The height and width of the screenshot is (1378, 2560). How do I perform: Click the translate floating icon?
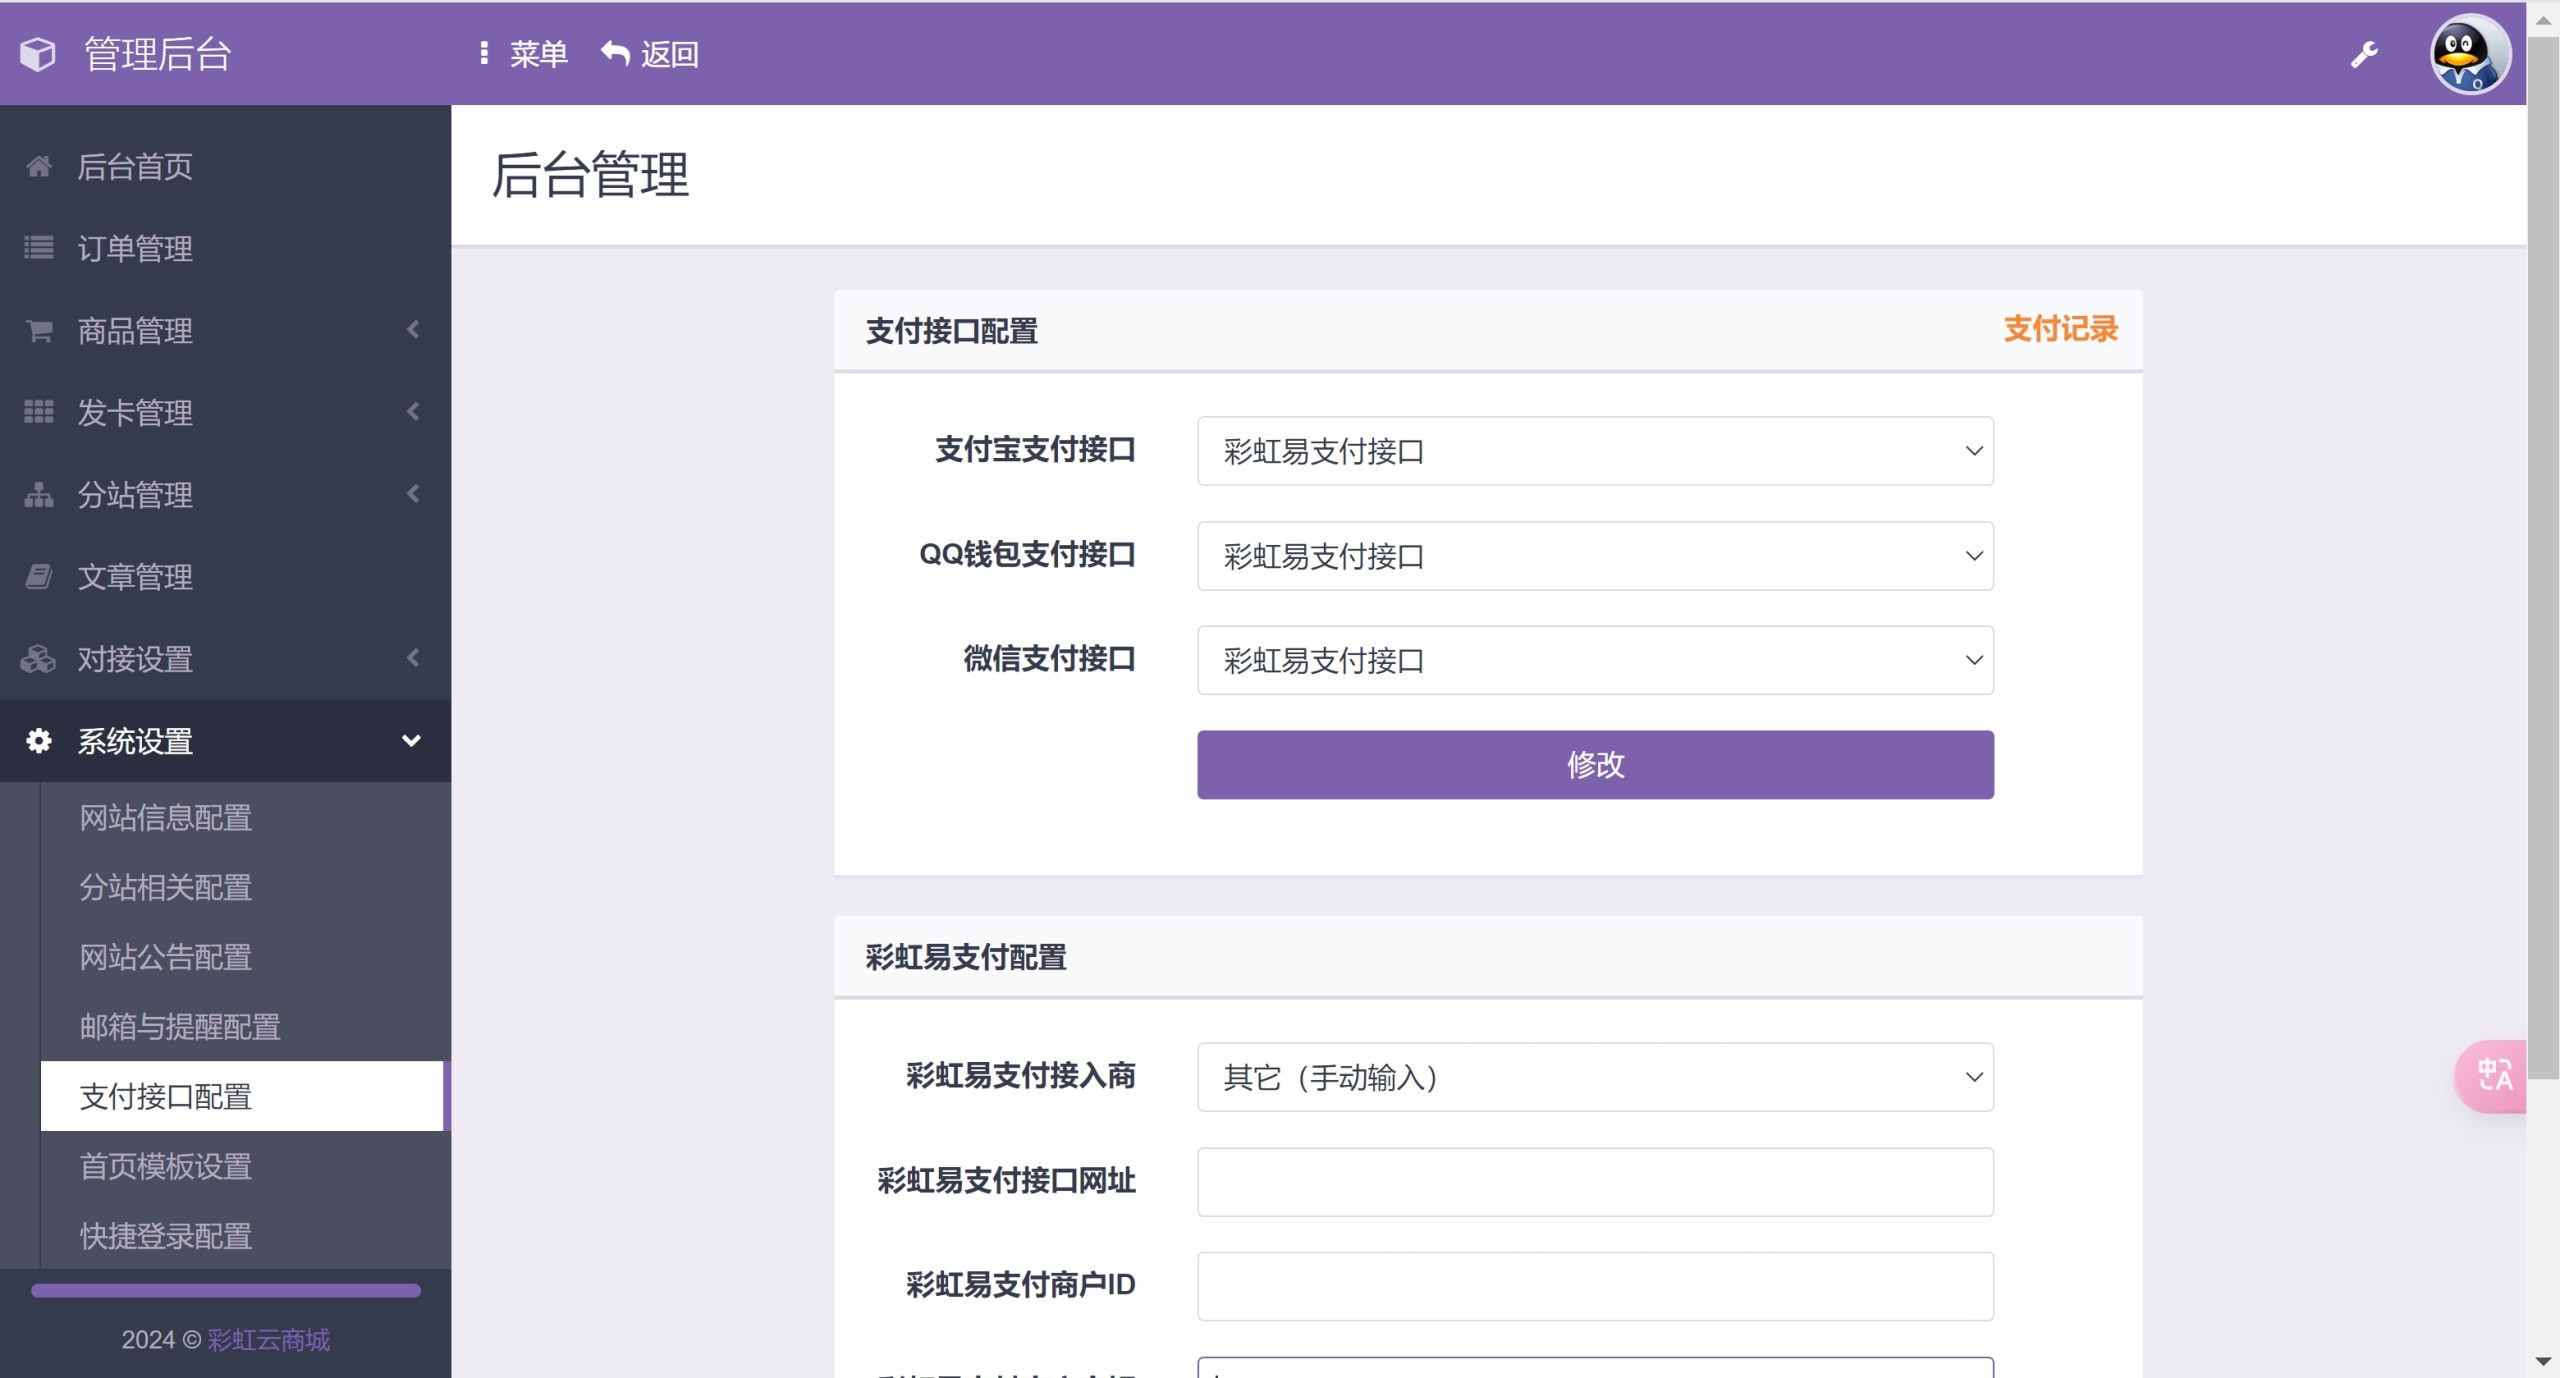coord(2493,1076)
